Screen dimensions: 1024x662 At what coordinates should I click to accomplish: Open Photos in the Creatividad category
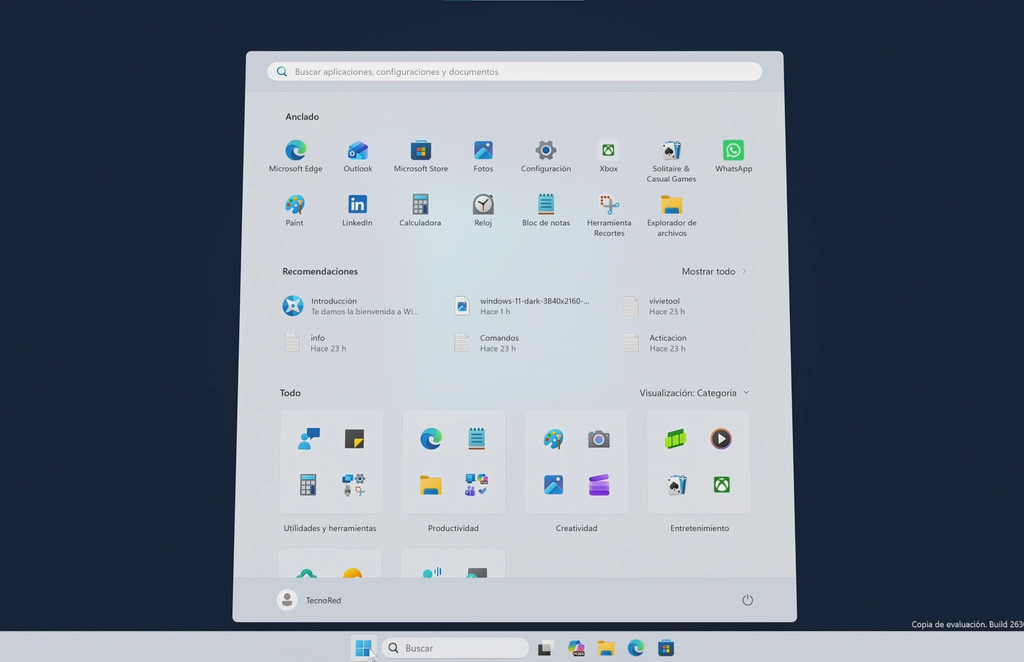click(x=553, y=485)
